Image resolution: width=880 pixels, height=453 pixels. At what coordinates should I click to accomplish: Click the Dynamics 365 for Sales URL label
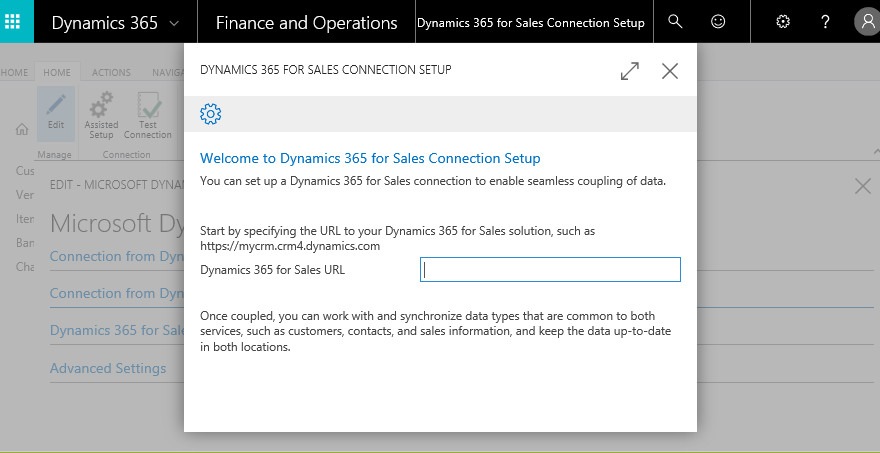272,270
